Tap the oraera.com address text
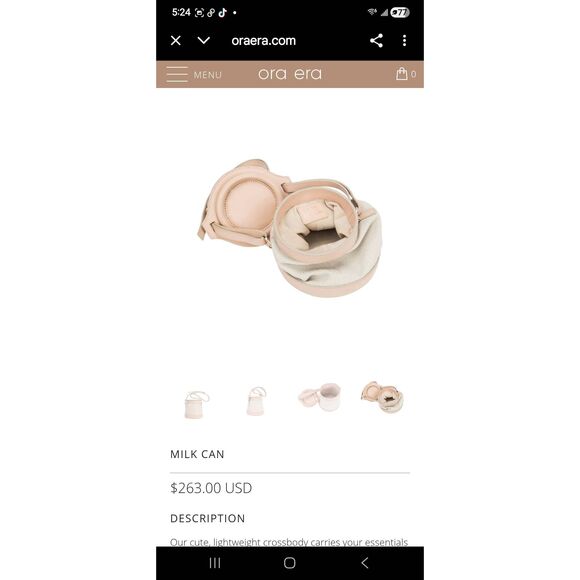Screen dimensions: 580x580 pos(263,41)
